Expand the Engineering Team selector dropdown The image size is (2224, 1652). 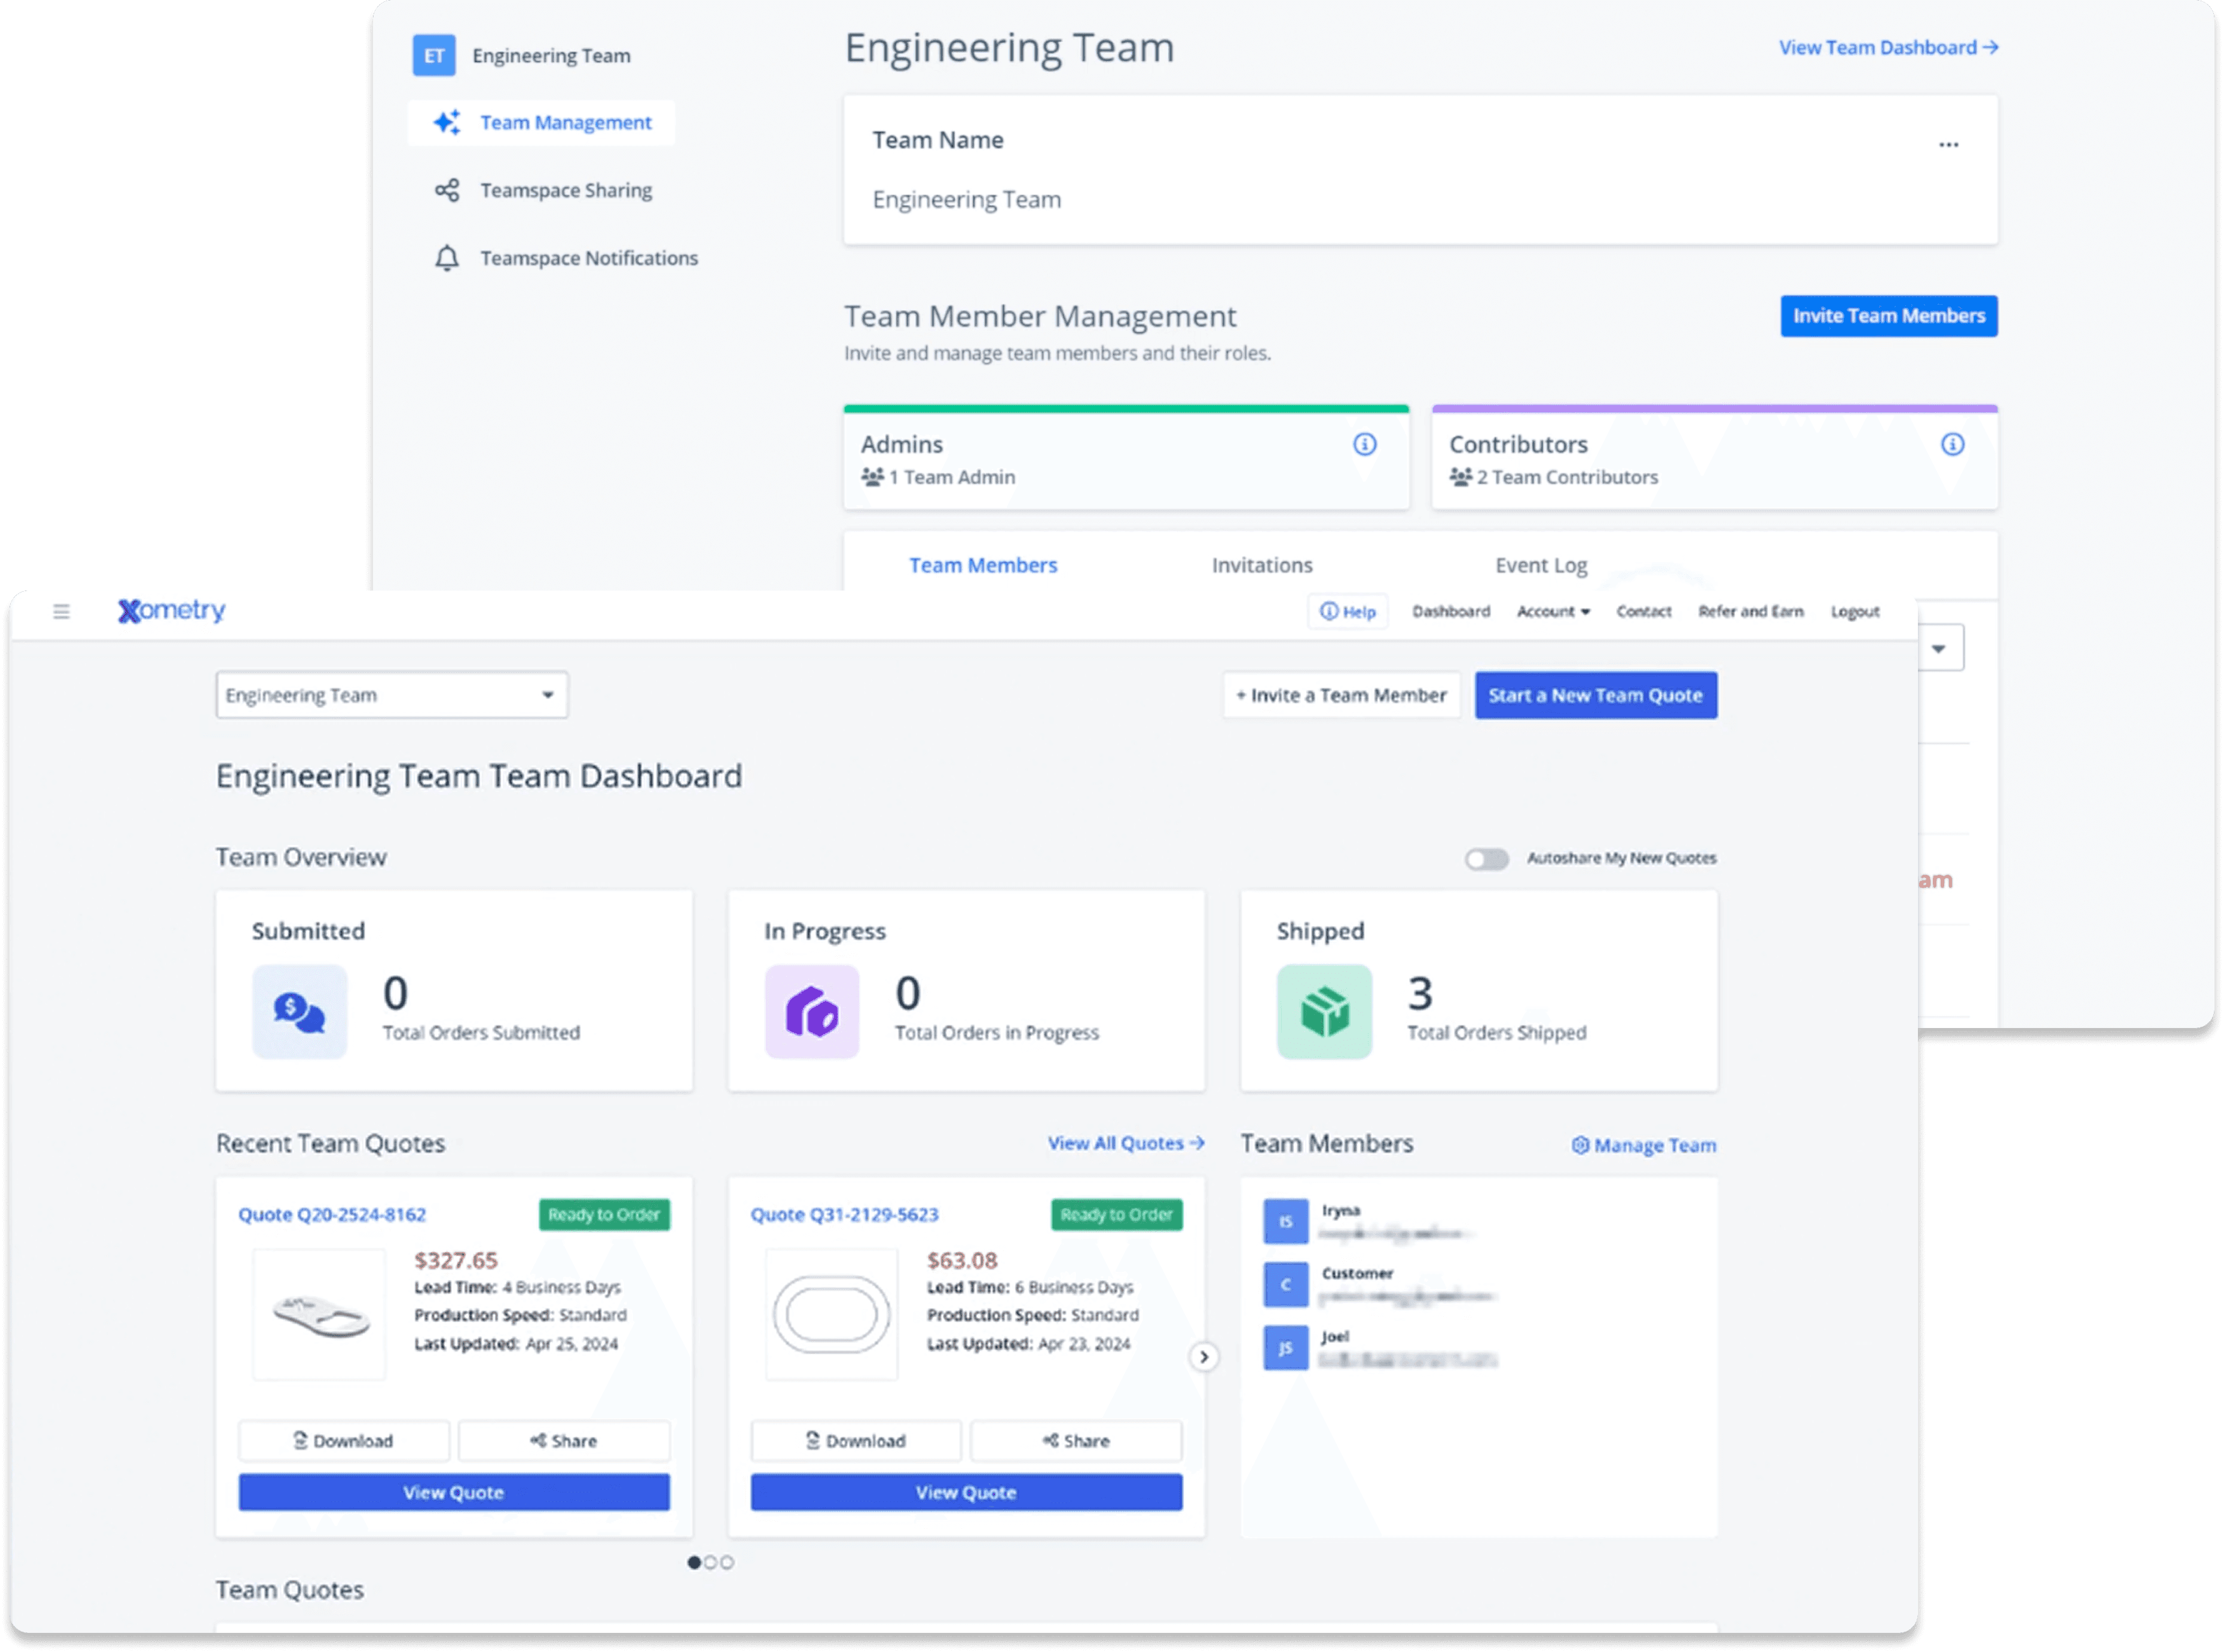coord(391,695)
